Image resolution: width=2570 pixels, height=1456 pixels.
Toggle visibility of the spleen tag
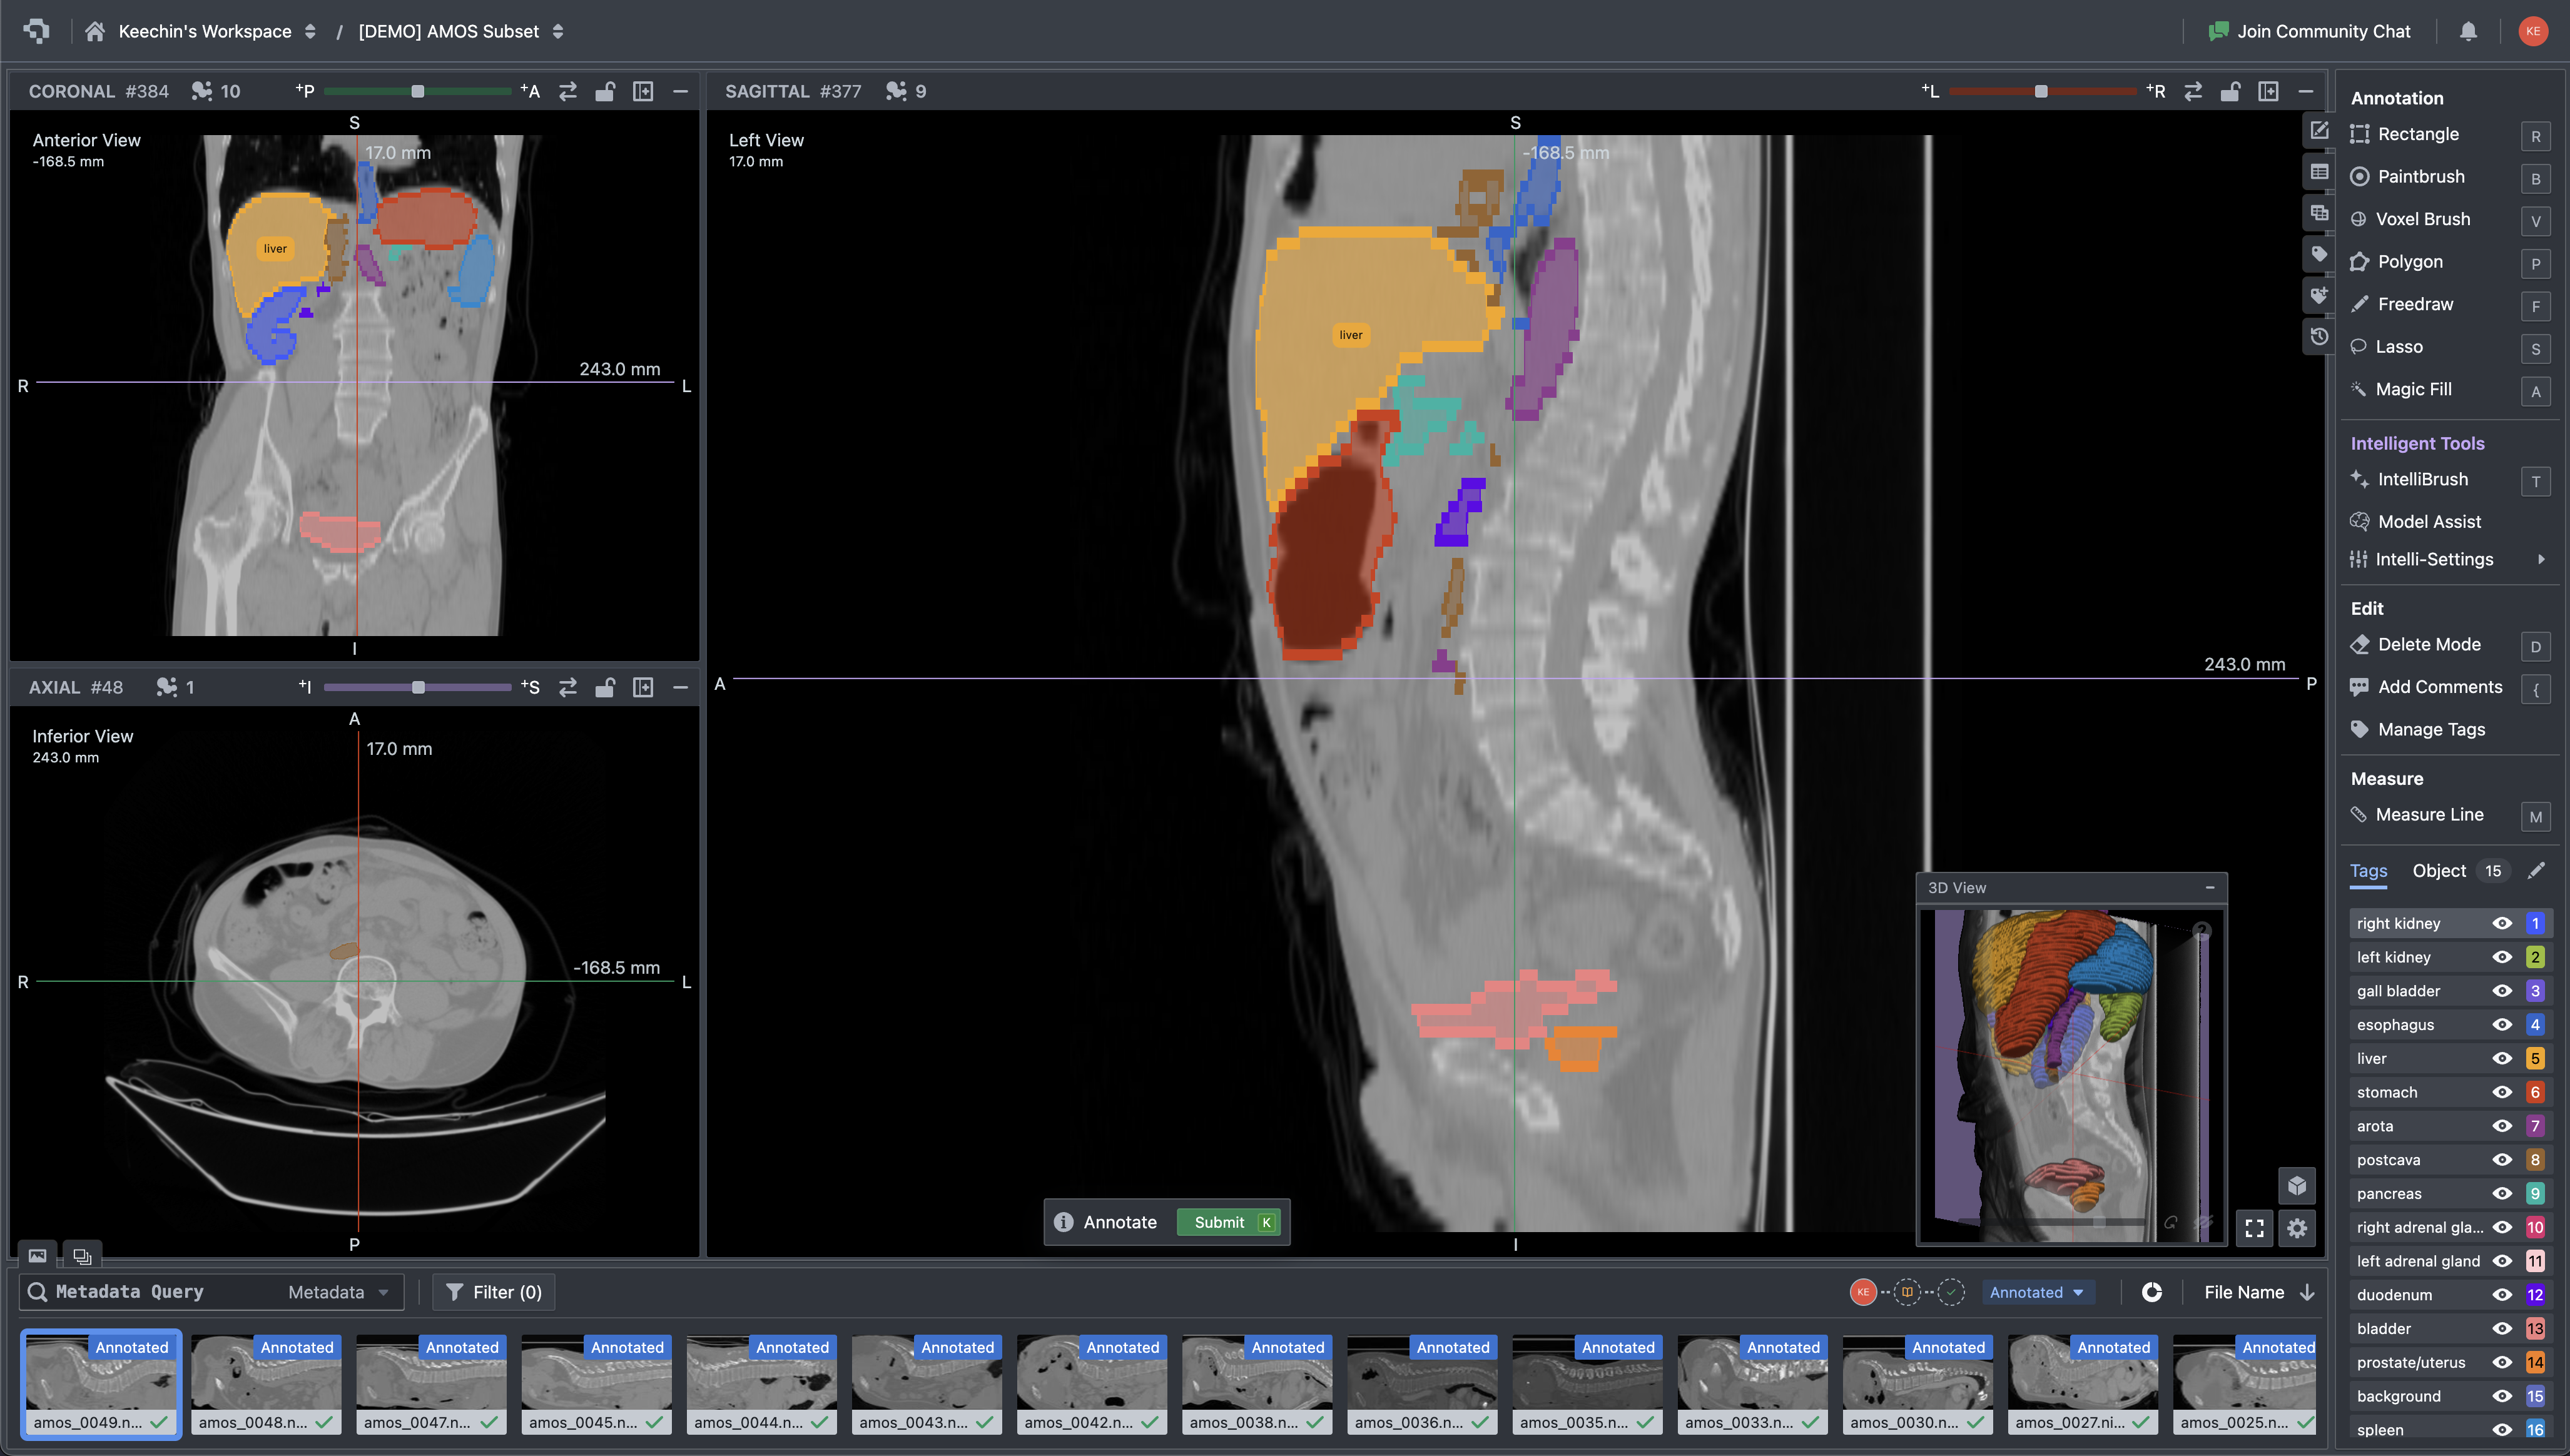coord(2503,1429)
